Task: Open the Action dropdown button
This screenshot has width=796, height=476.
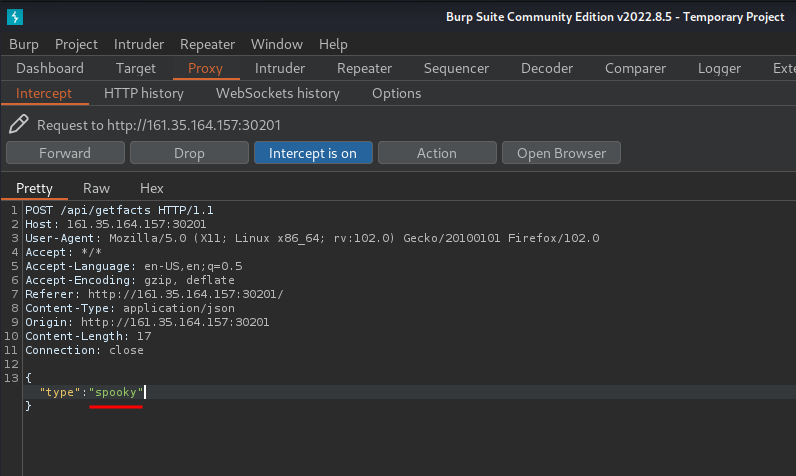Action: point(437,153)
